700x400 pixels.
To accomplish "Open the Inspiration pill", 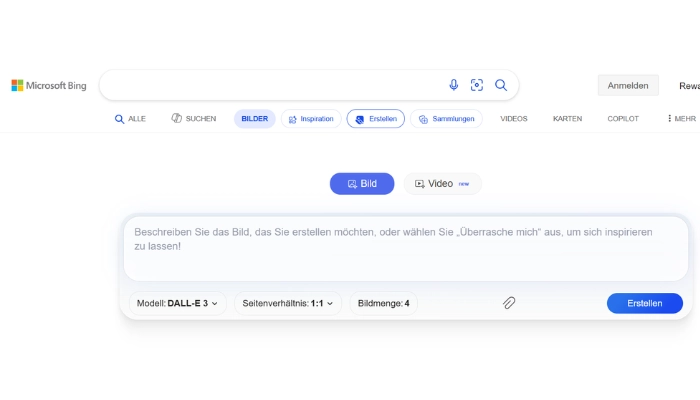I will tap(311, 119).
